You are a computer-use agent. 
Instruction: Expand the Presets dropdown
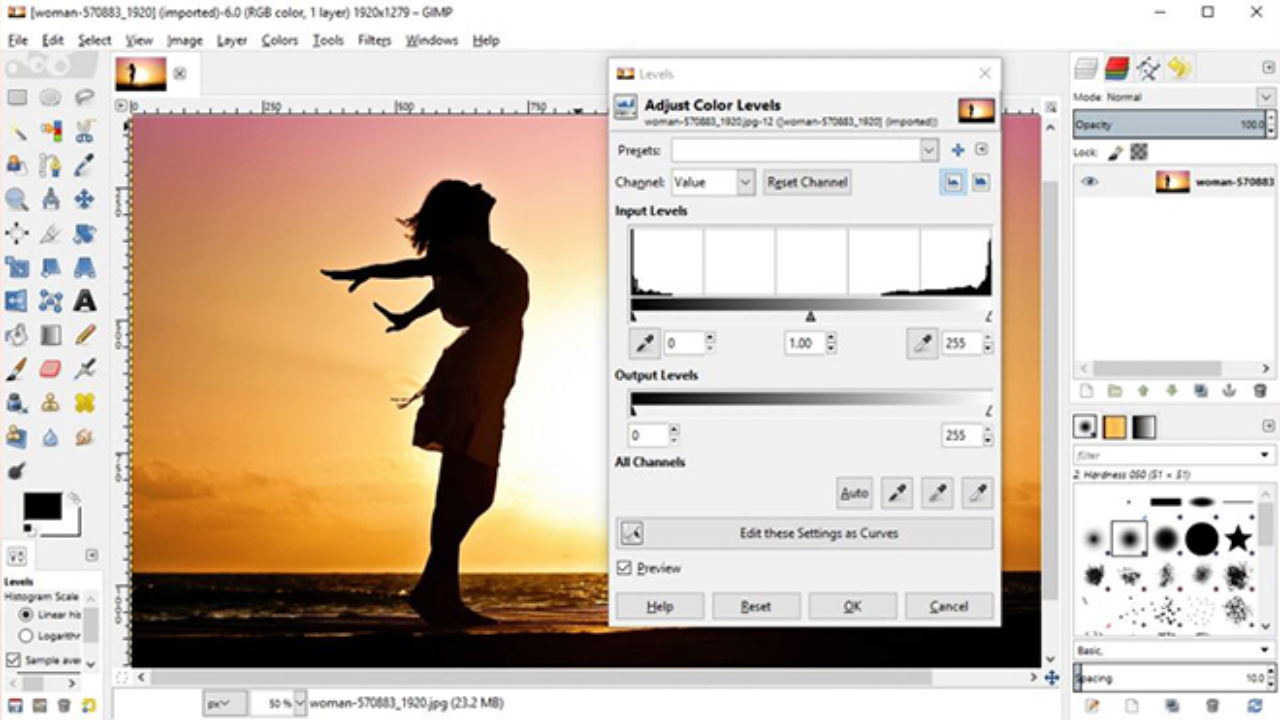[x=929, y=150]
